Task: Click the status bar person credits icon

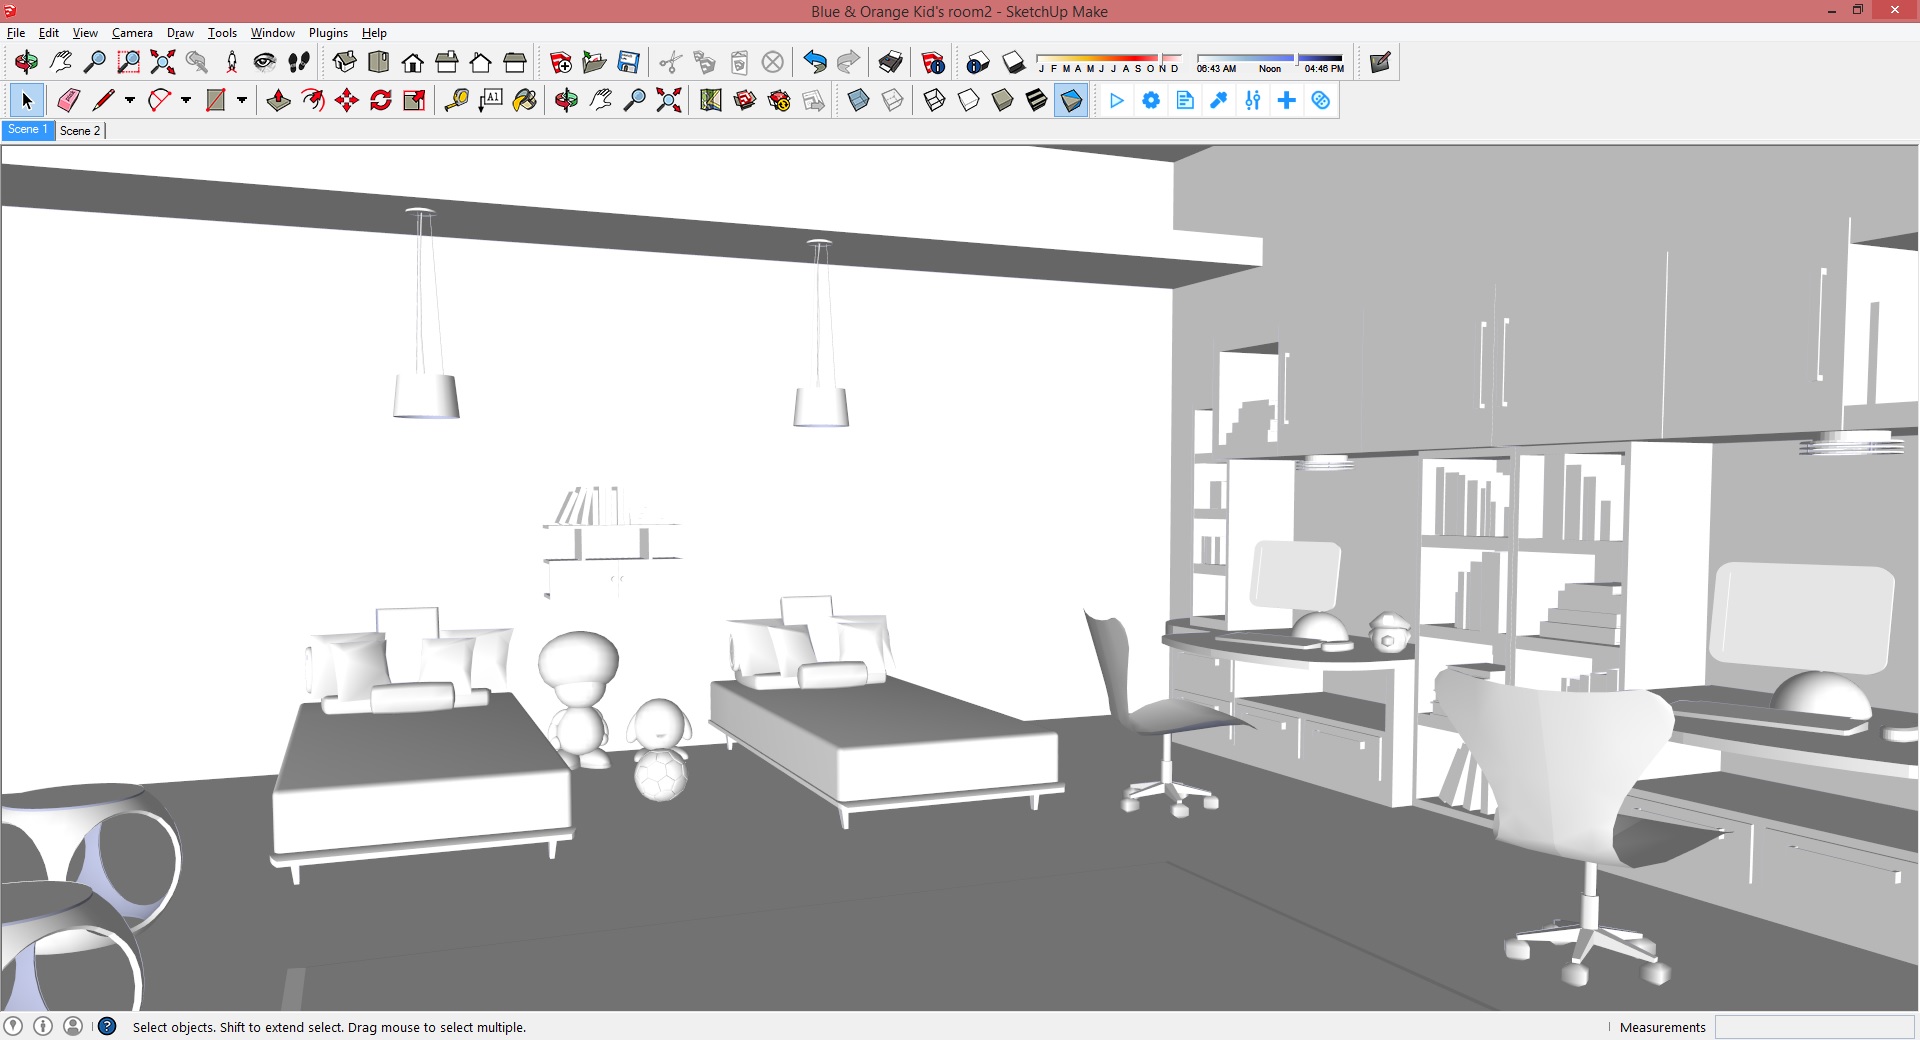Action: pos(73,1026)
